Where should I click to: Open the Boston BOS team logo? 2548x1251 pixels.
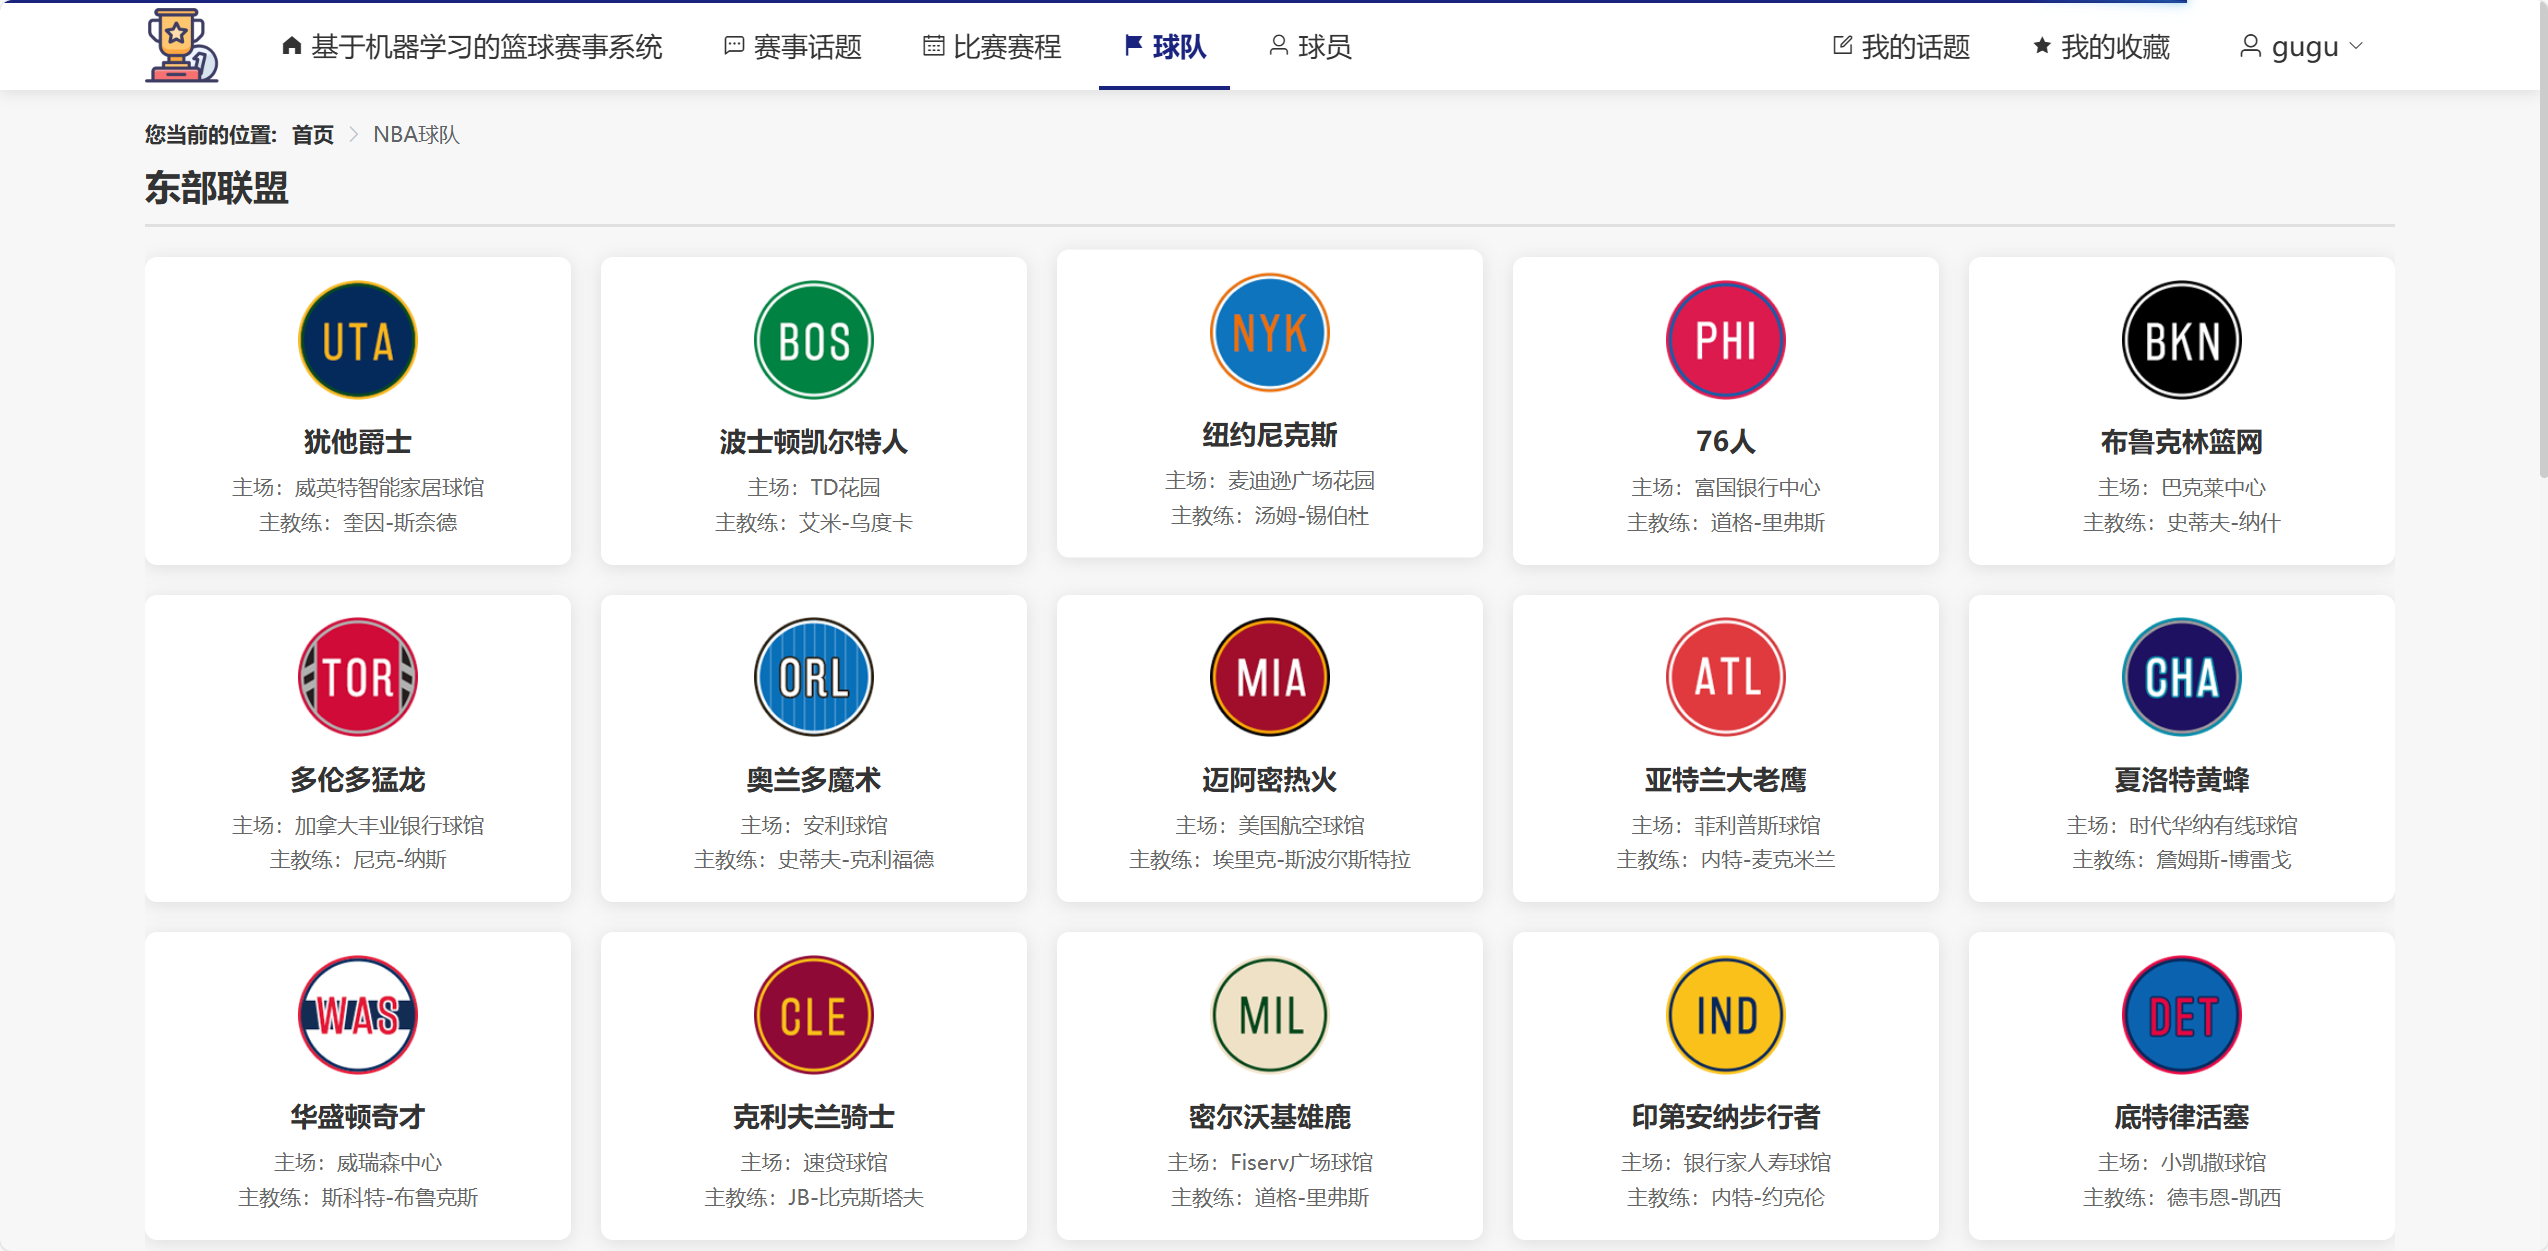pyautogui.click(x=814, y=340)
